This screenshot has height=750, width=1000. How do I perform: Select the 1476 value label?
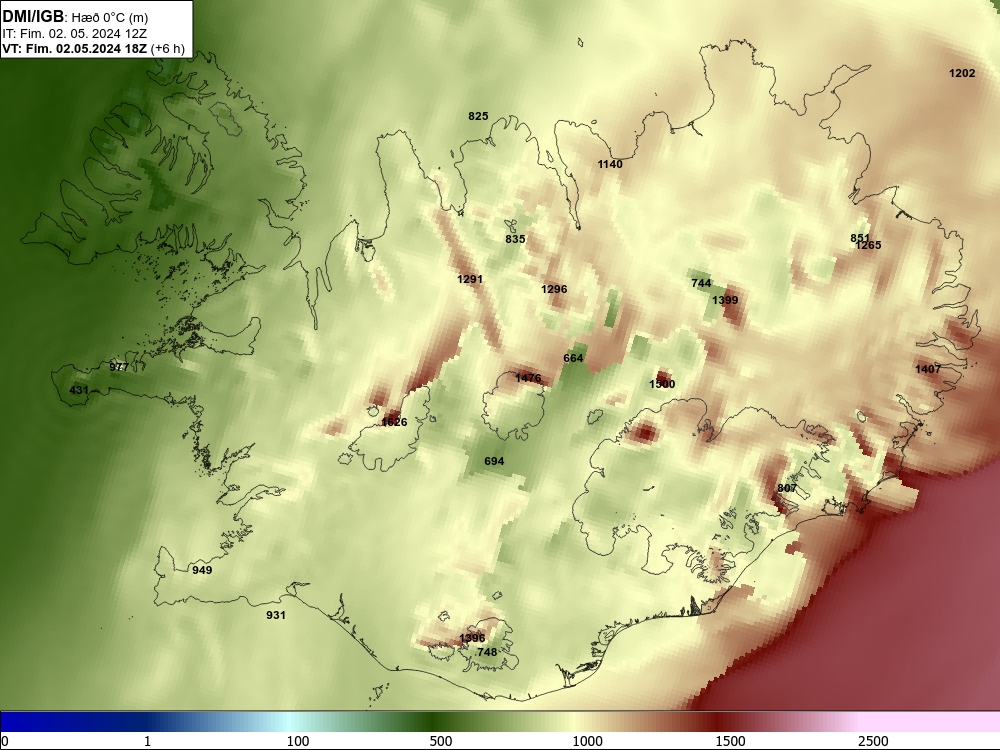coord(528,378)
